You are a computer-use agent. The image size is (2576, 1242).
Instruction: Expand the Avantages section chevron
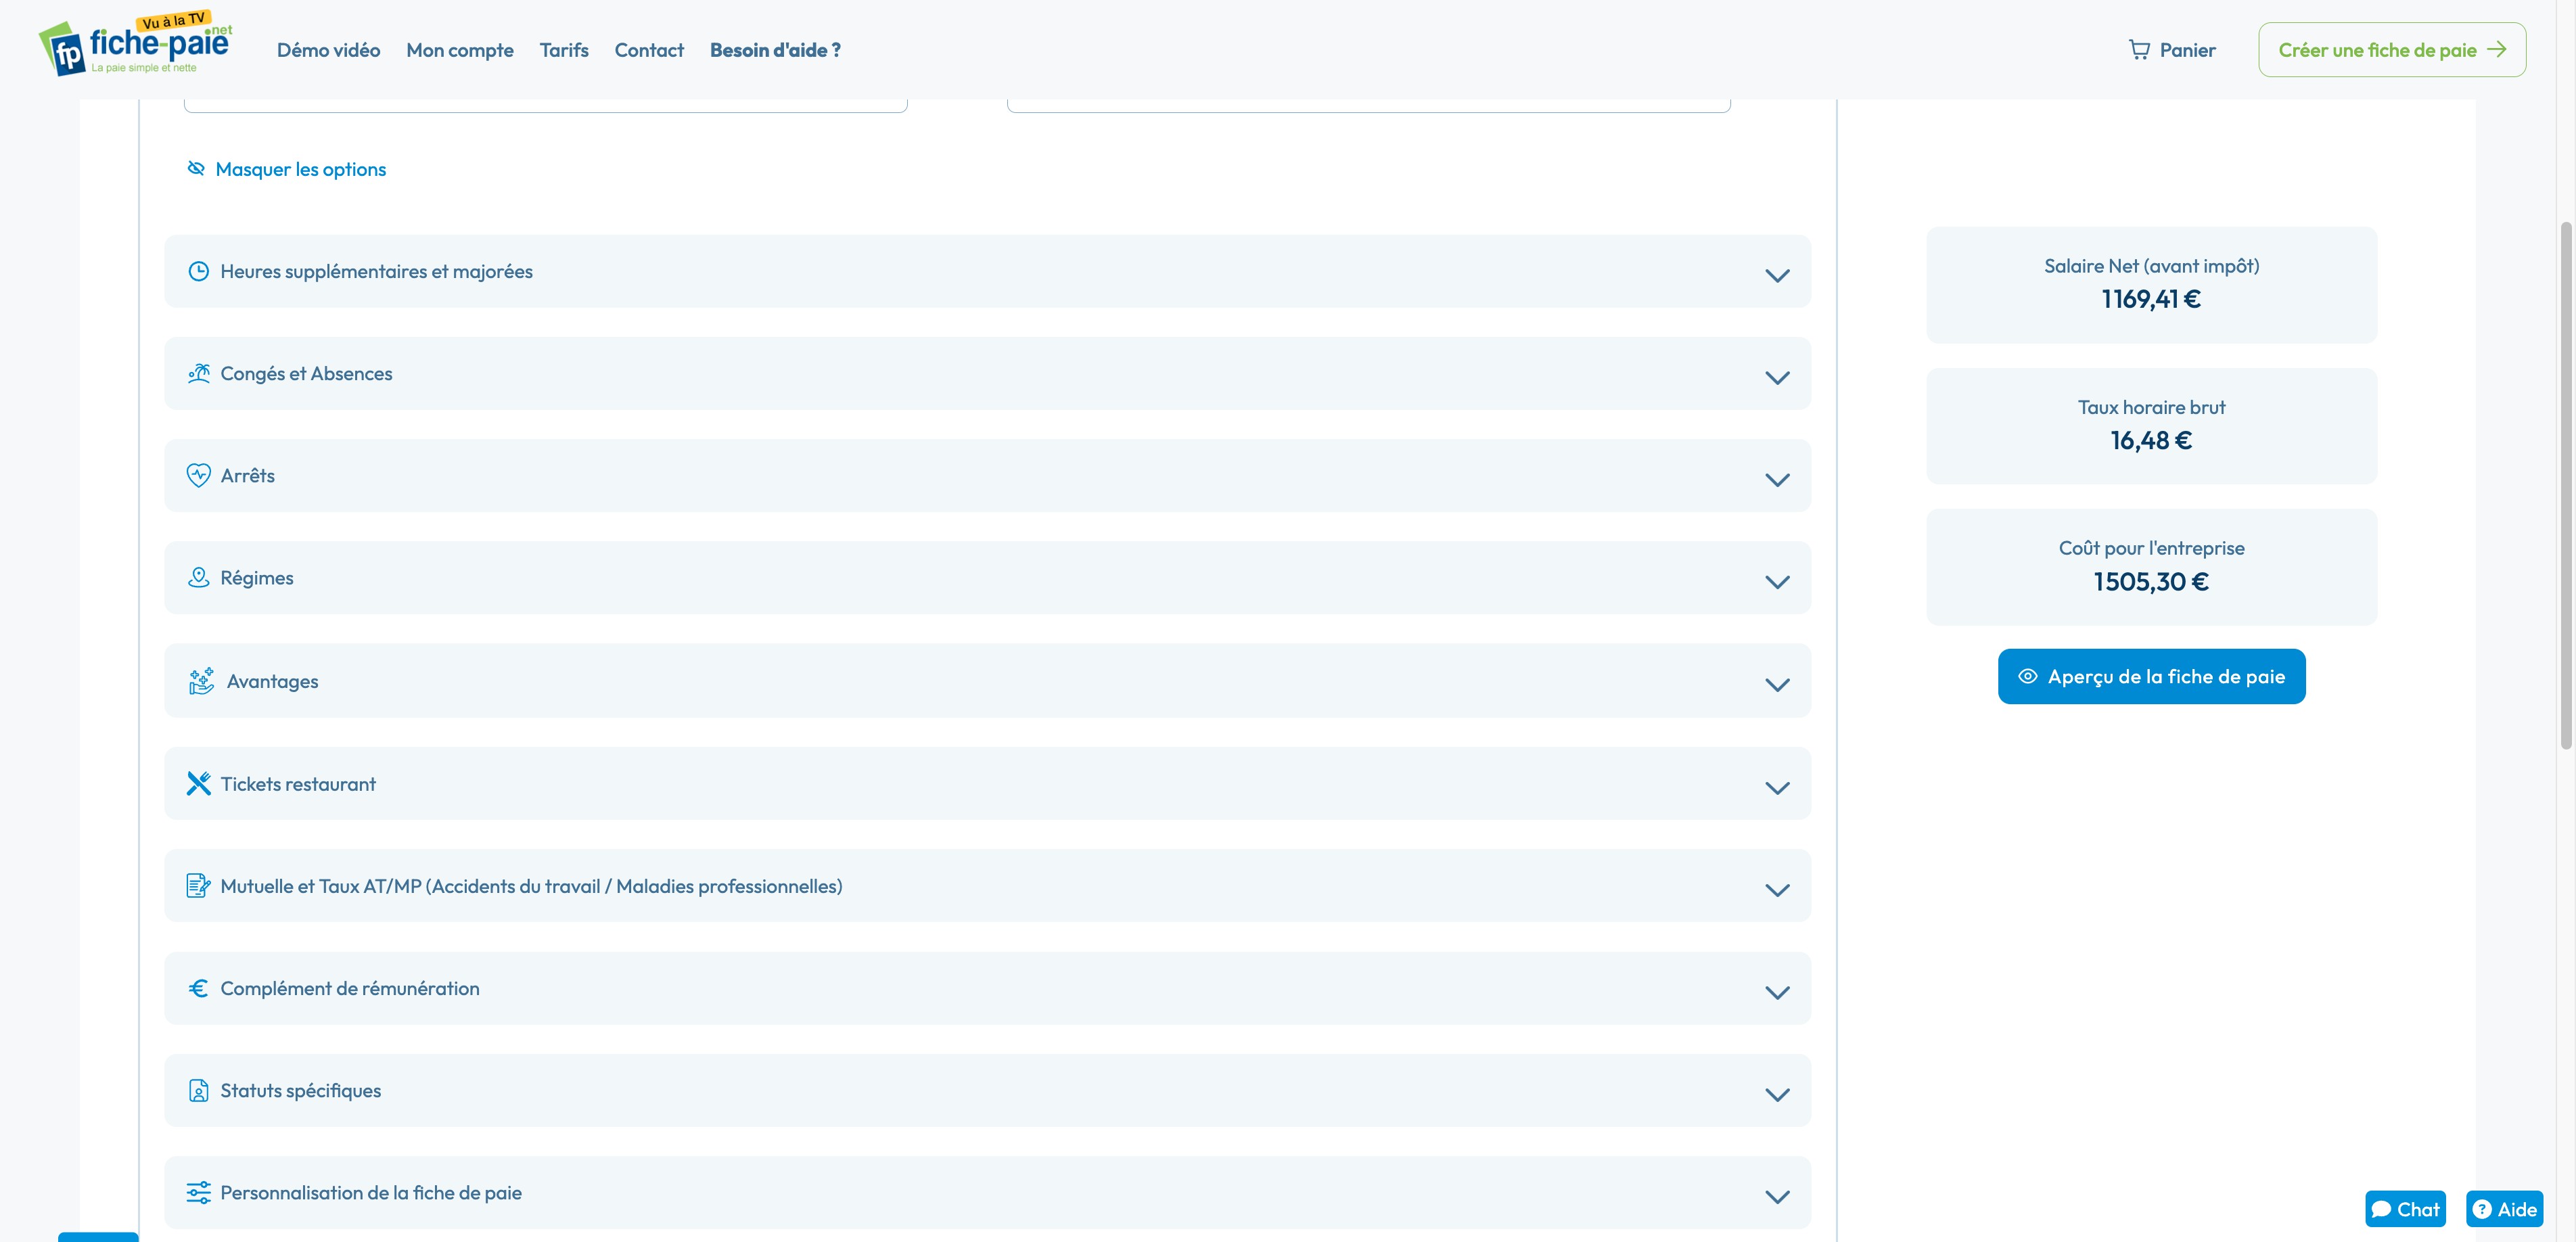[1777, 685]
